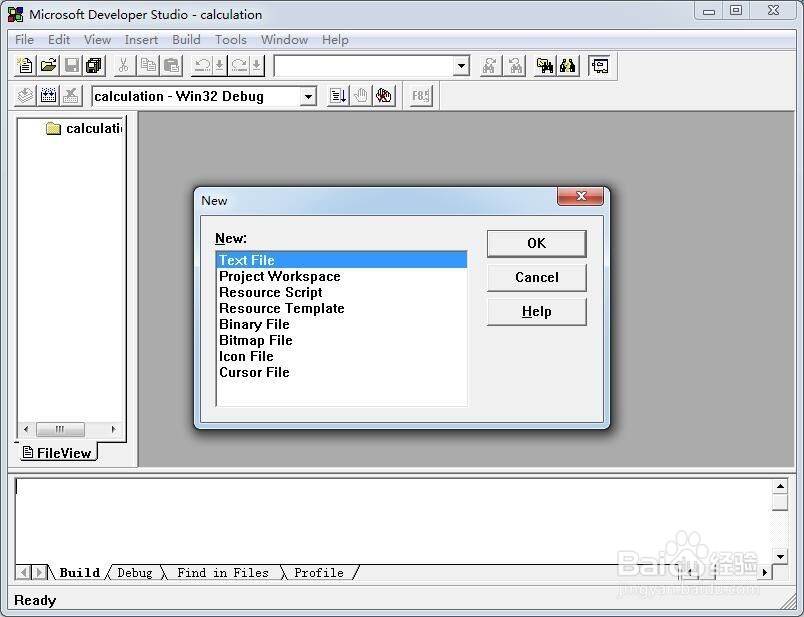
Task: Click the Go debug icon
Action: tap(338, 96)
